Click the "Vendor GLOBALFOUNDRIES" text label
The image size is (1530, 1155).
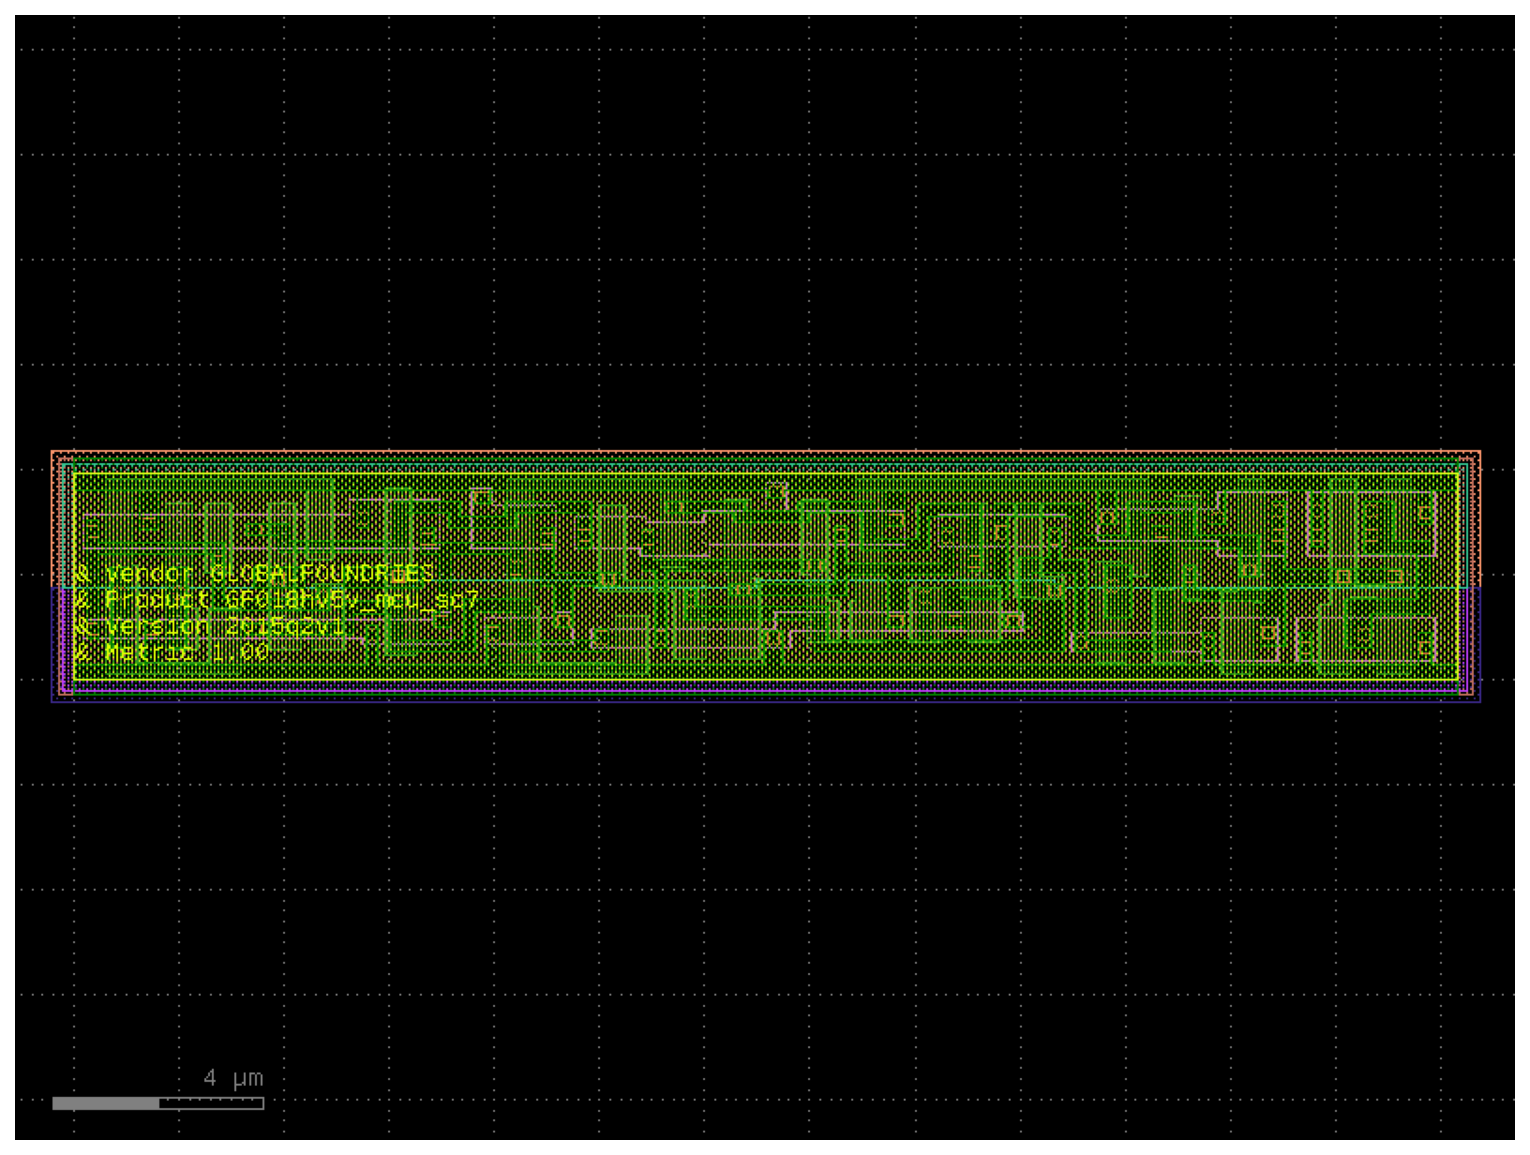pos(269,574)
